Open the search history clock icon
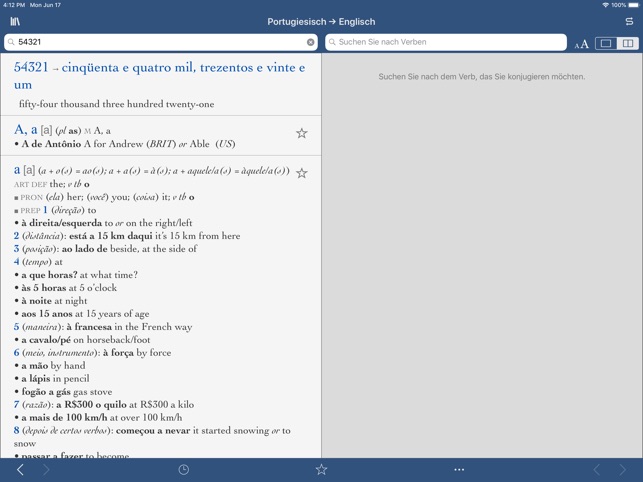The width and height of the screenshot is (643, 482). coord(183,470)
